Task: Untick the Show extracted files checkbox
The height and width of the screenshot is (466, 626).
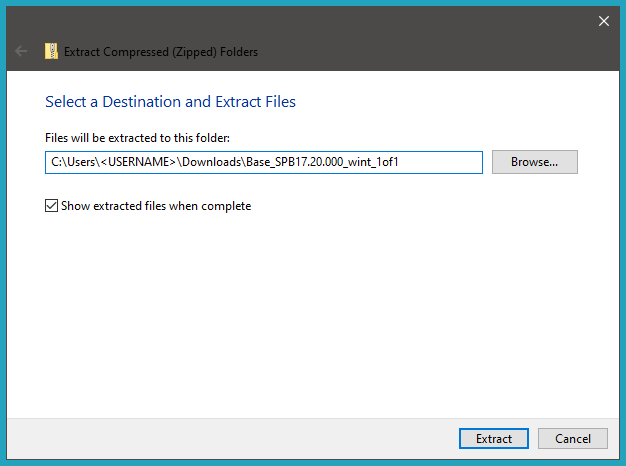Action: [x=52, y=206]
